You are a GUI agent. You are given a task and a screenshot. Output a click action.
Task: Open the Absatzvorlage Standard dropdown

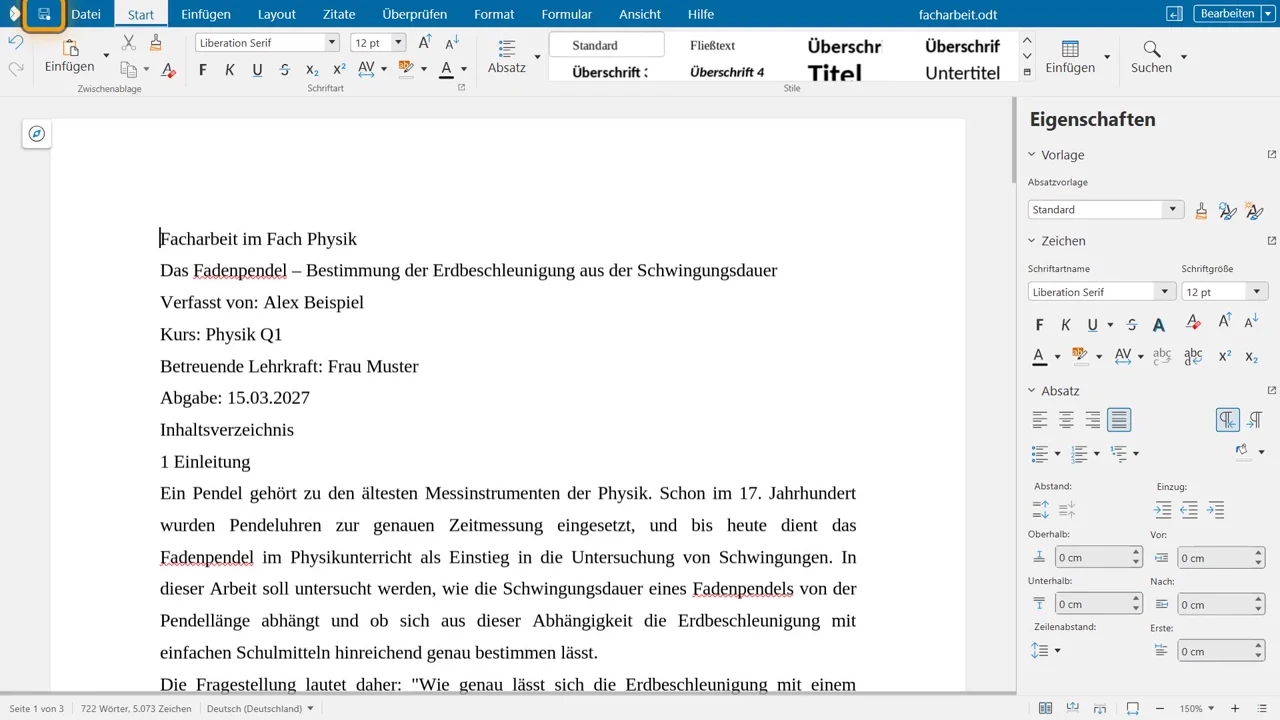(x=1172, y=210)
